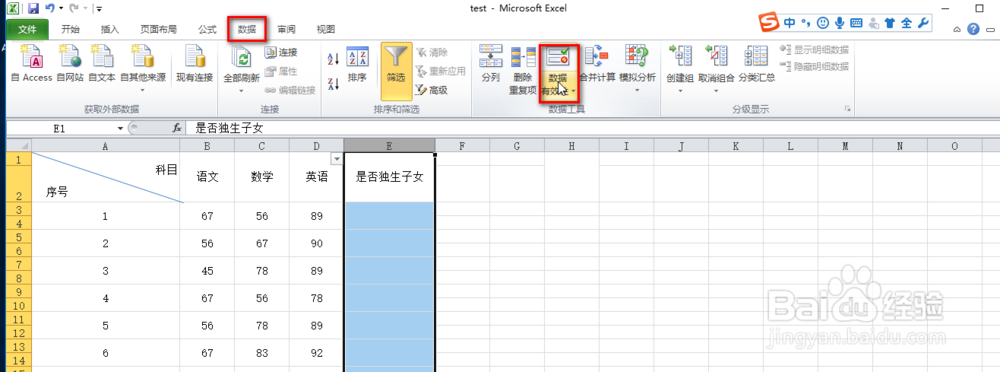
Task: Expand the 取消组合 dropdown arrow
Action: click(x=716, y=91)
